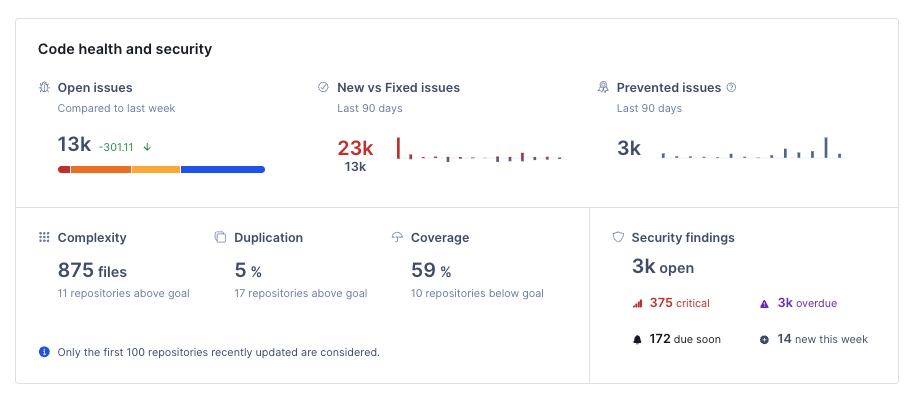Click the umbrella icon beside Coverage
Viewport: 916px width, 406px height.
[x=397, y=238]
